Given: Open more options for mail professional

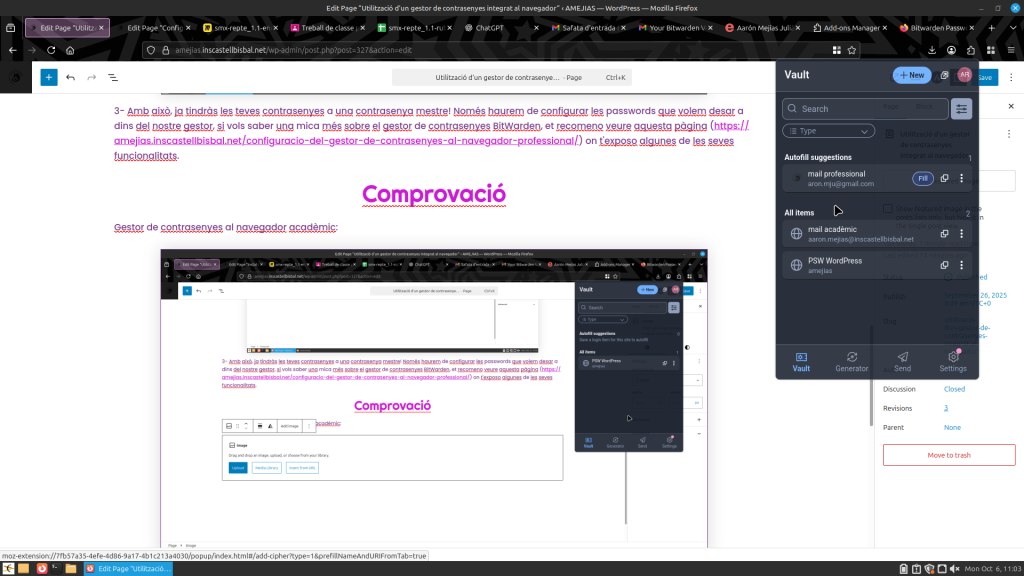Looking at the screenshot, I should coord(962,178).
